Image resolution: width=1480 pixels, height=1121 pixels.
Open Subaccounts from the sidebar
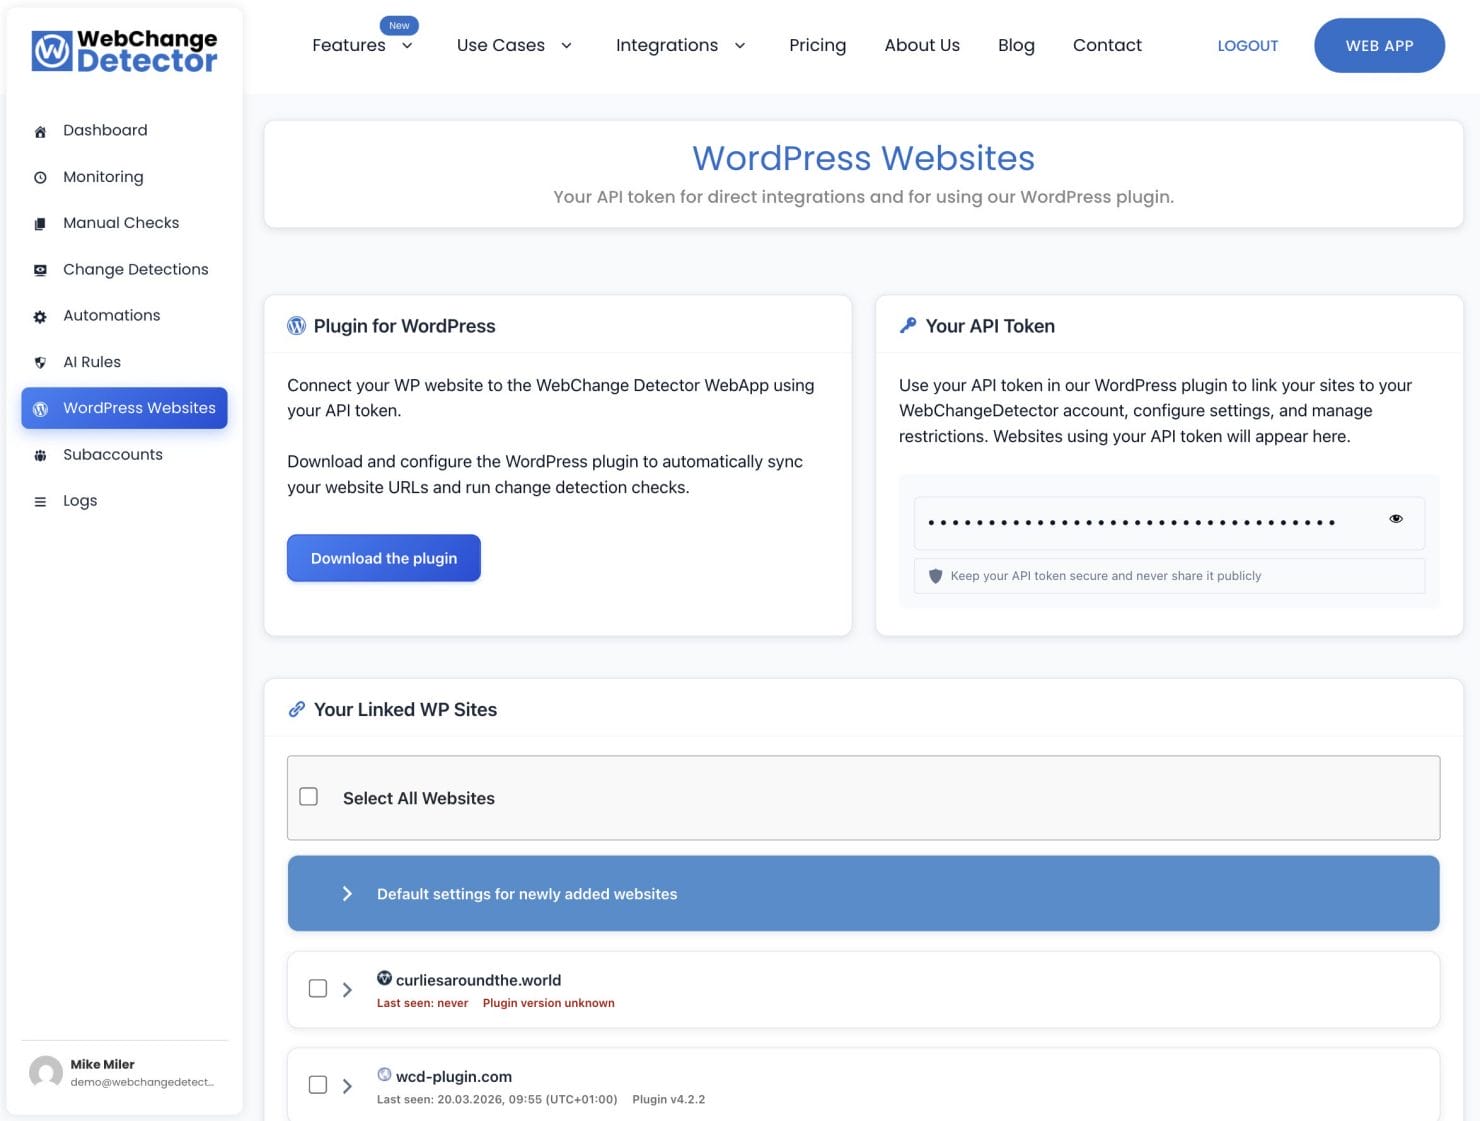(112, 454)
